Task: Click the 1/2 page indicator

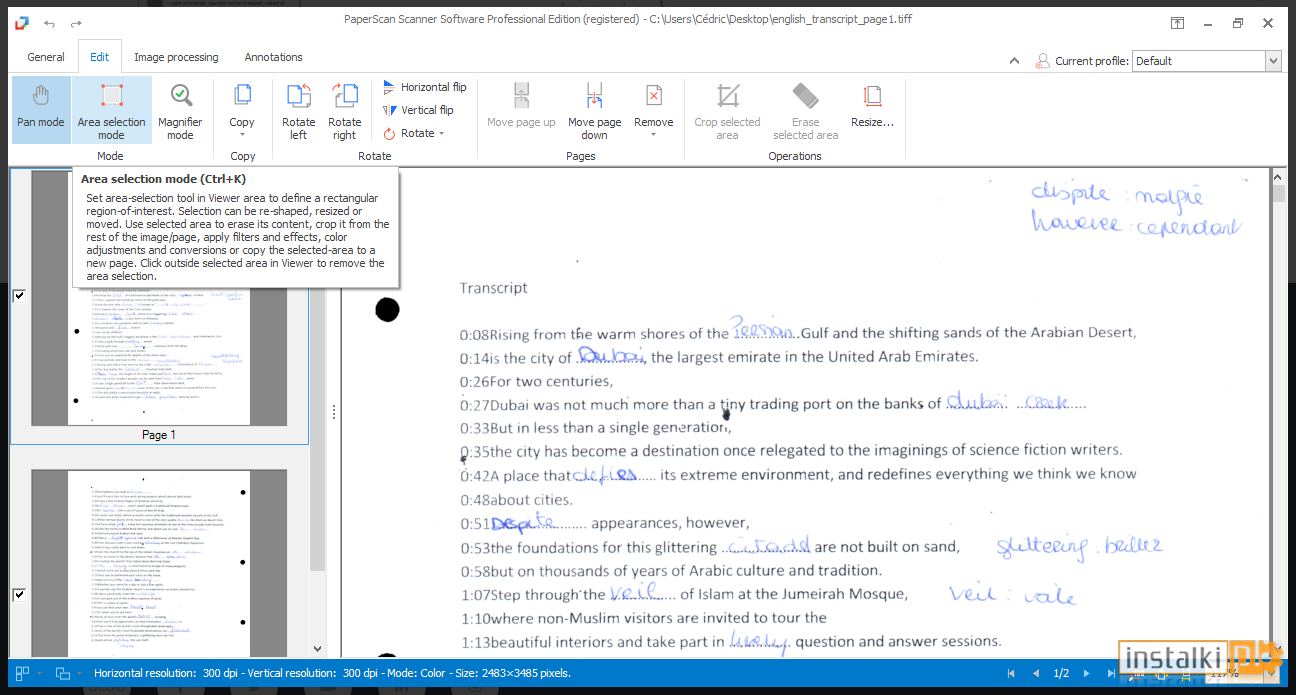Action: coord(1062,674)
